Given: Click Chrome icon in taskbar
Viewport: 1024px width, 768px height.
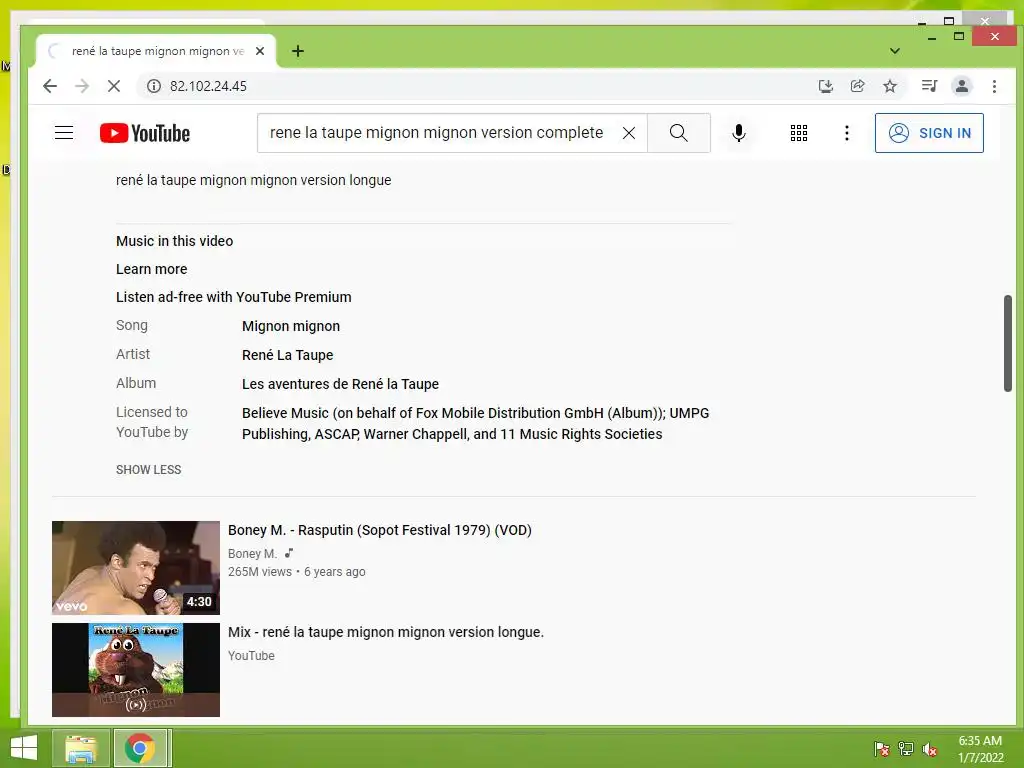Looking at the screenshot, I should [140, 748].
